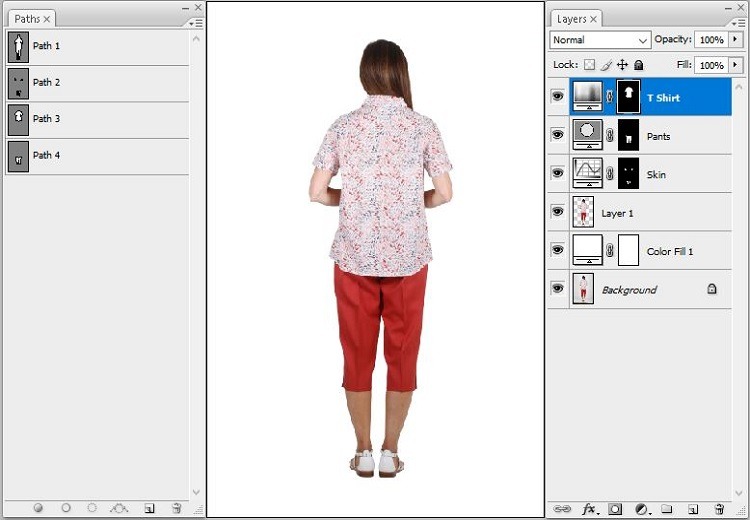The image size is (750, 520).
Task: Click the Opacity 100% field
Action: (711, 40)
